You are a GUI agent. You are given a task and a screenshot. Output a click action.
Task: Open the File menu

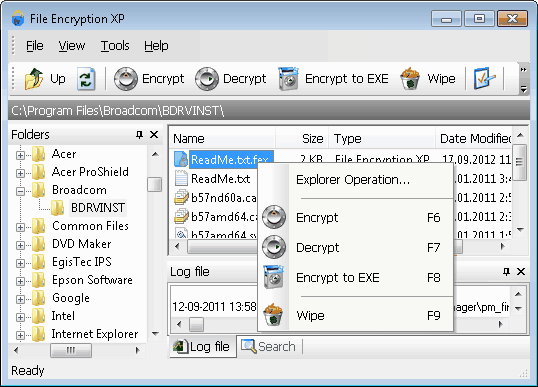coord(35,46)
